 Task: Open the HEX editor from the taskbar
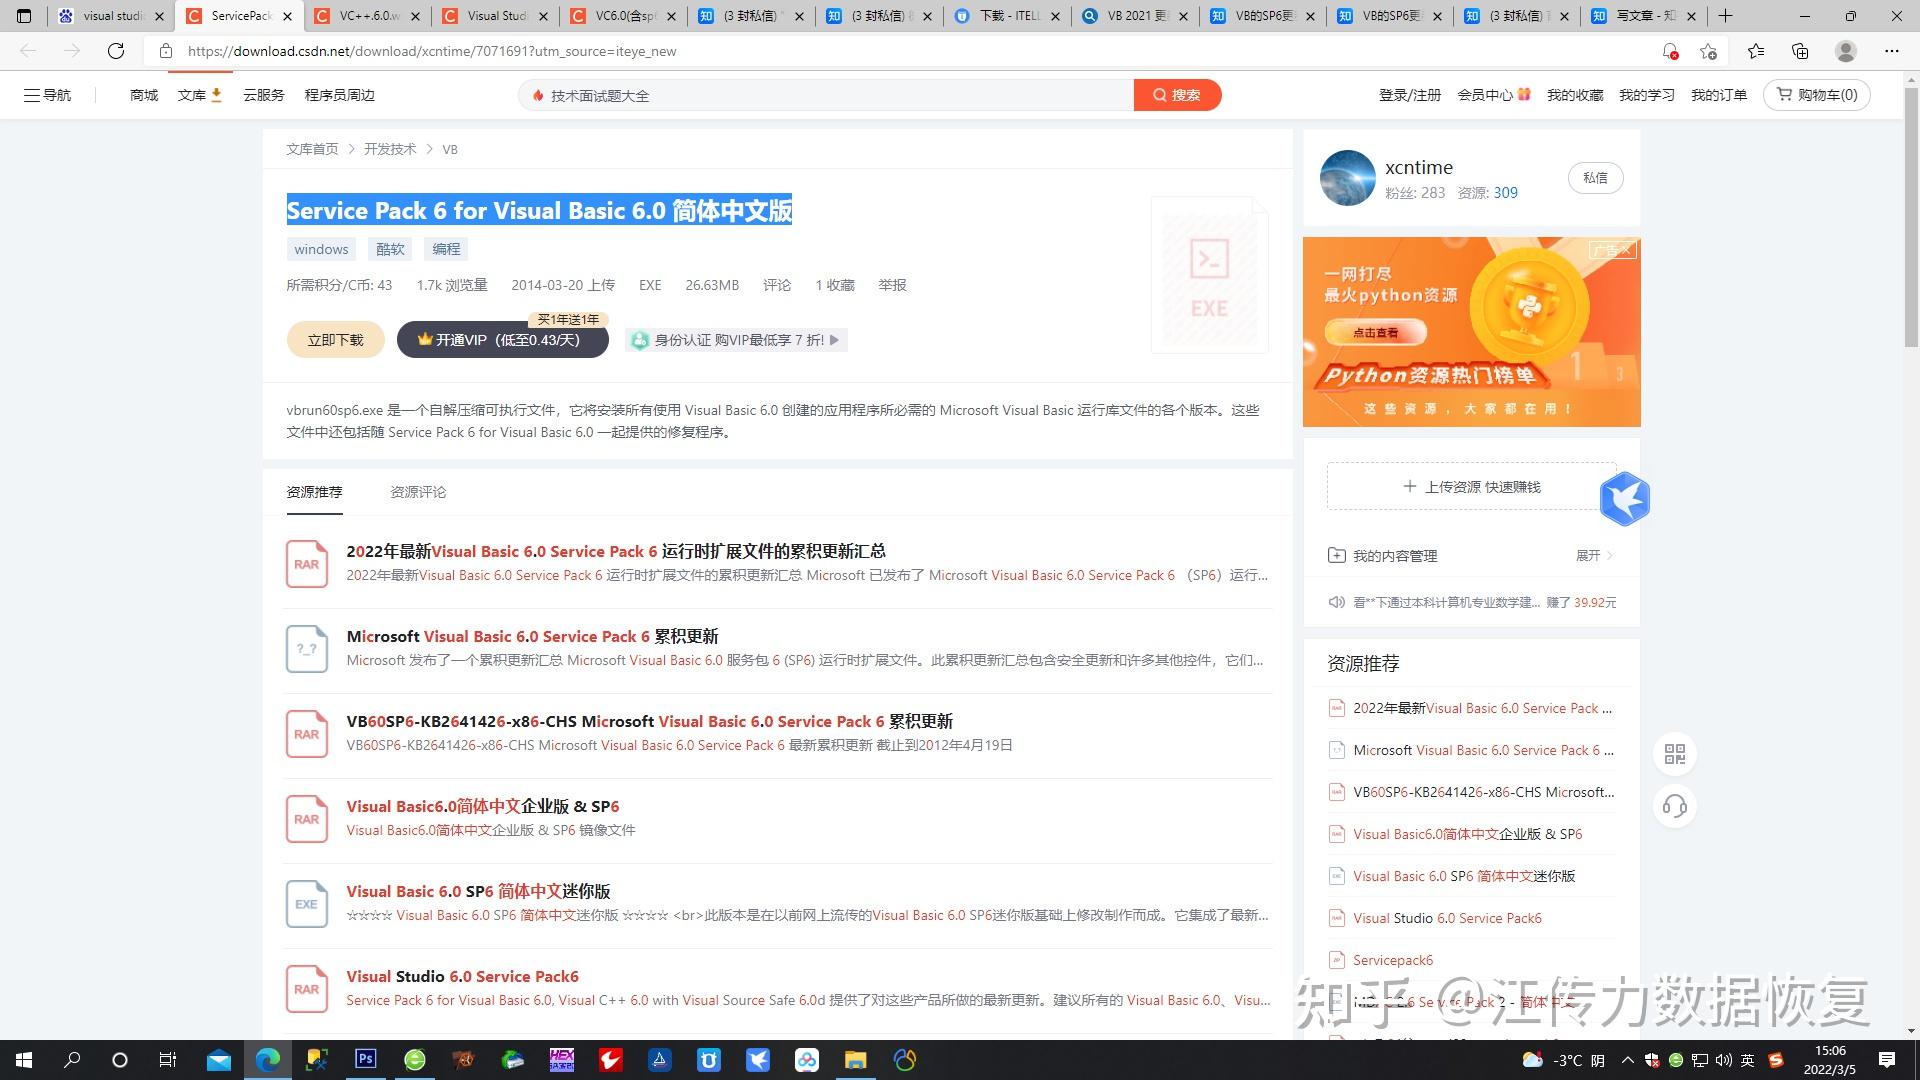pyautogui.click(x=562, y=1060)
